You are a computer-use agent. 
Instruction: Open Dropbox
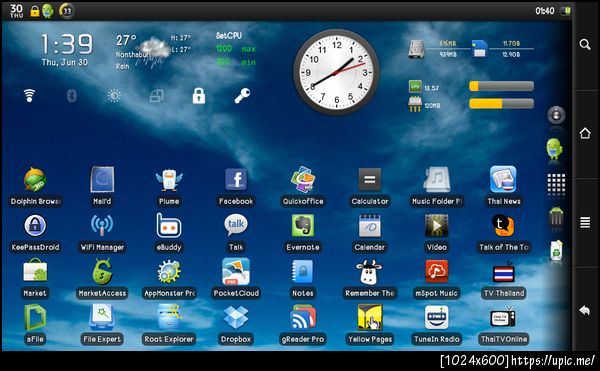coord(236,317)
